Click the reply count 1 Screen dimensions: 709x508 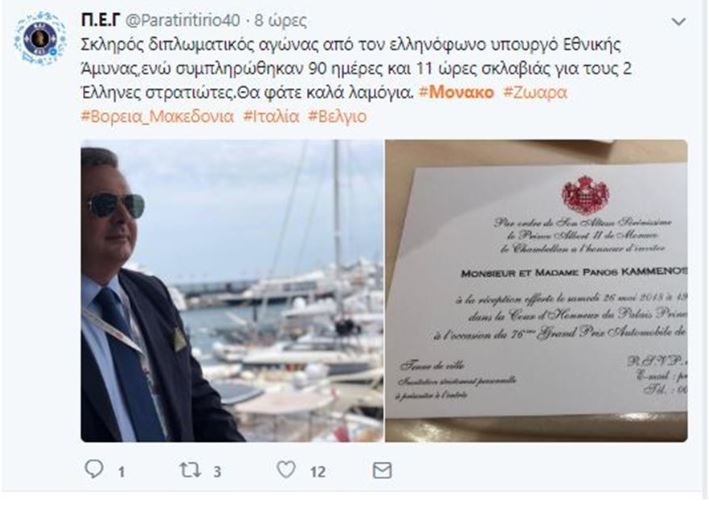(121, 472)
